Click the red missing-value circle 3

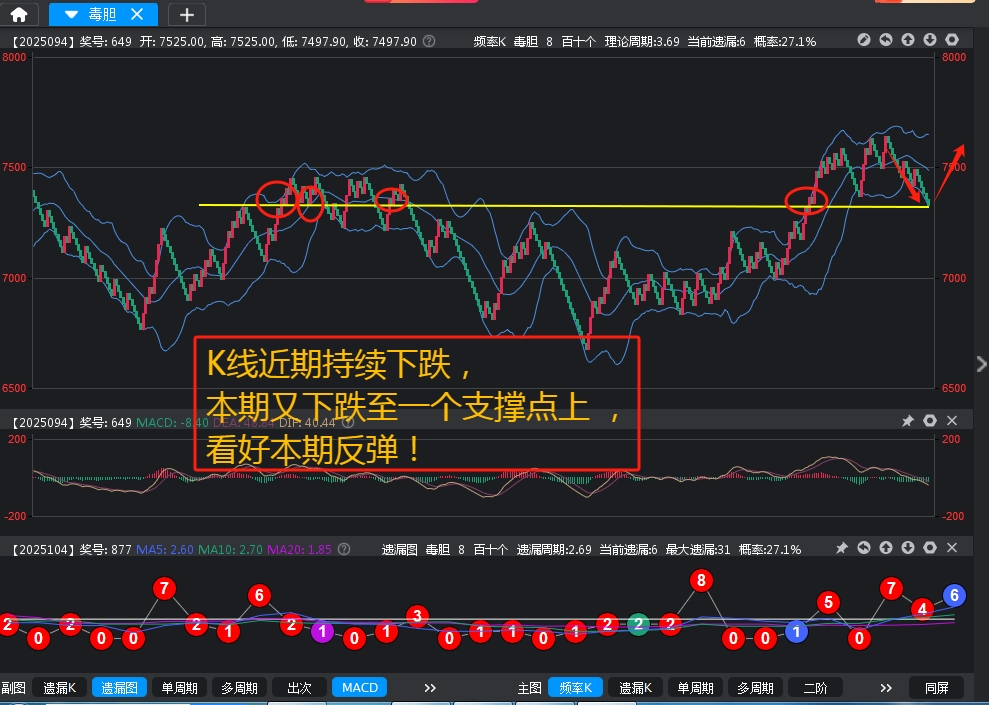[417, 615]
